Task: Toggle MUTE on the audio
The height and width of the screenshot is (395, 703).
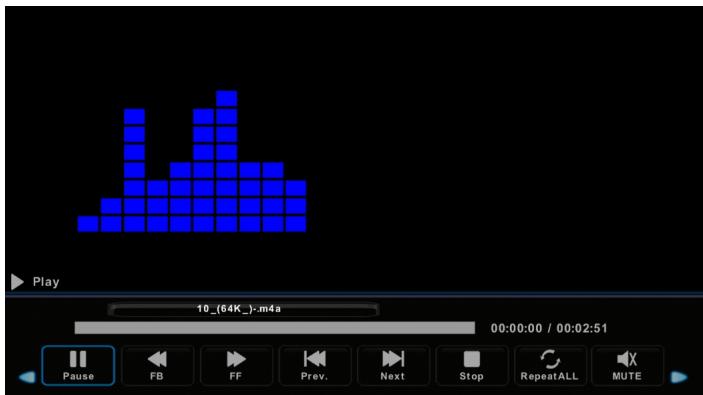Action: pyautogui.click(x=627, y=365)
